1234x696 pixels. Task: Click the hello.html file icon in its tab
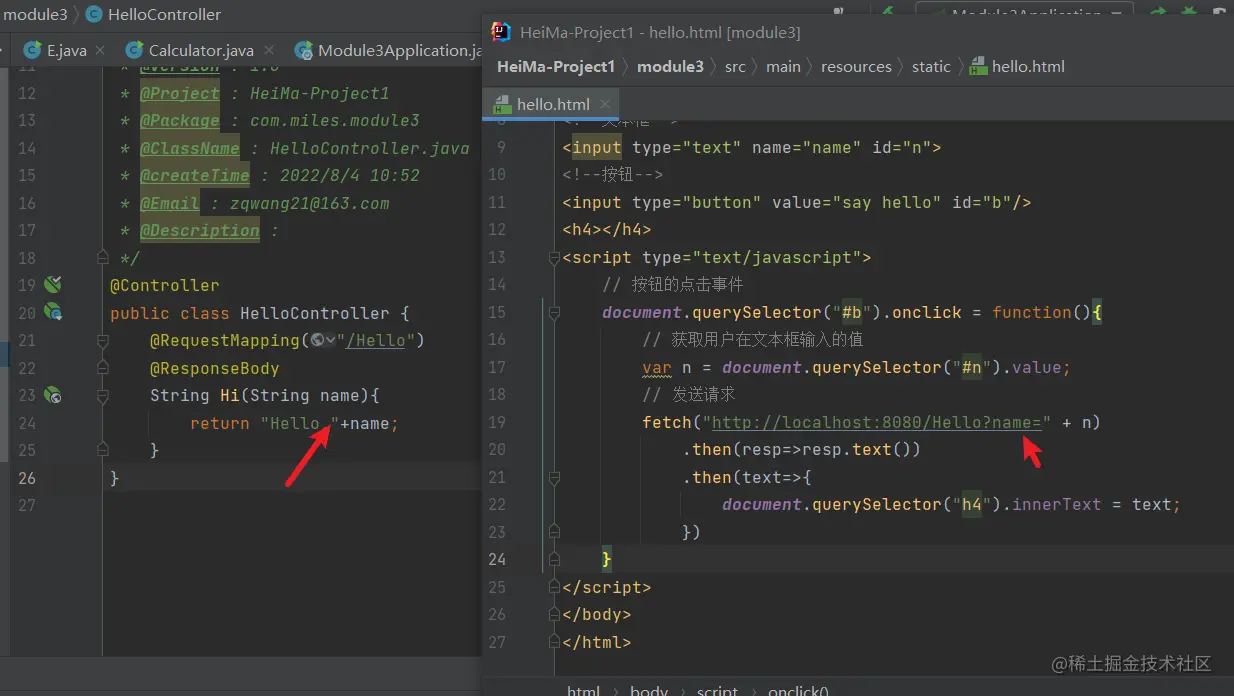point(501,104)
